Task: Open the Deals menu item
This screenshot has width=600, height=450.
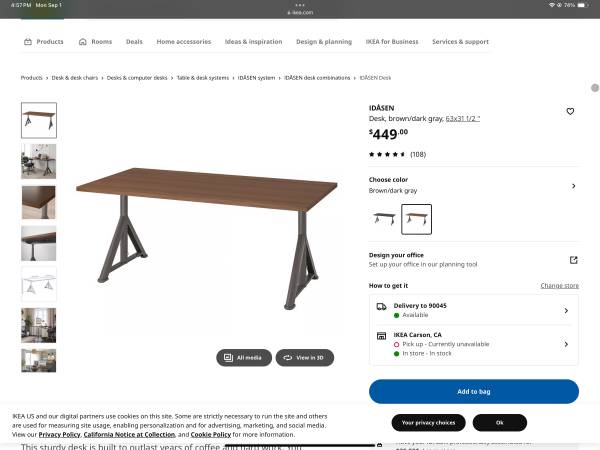Action: point(134,42)
